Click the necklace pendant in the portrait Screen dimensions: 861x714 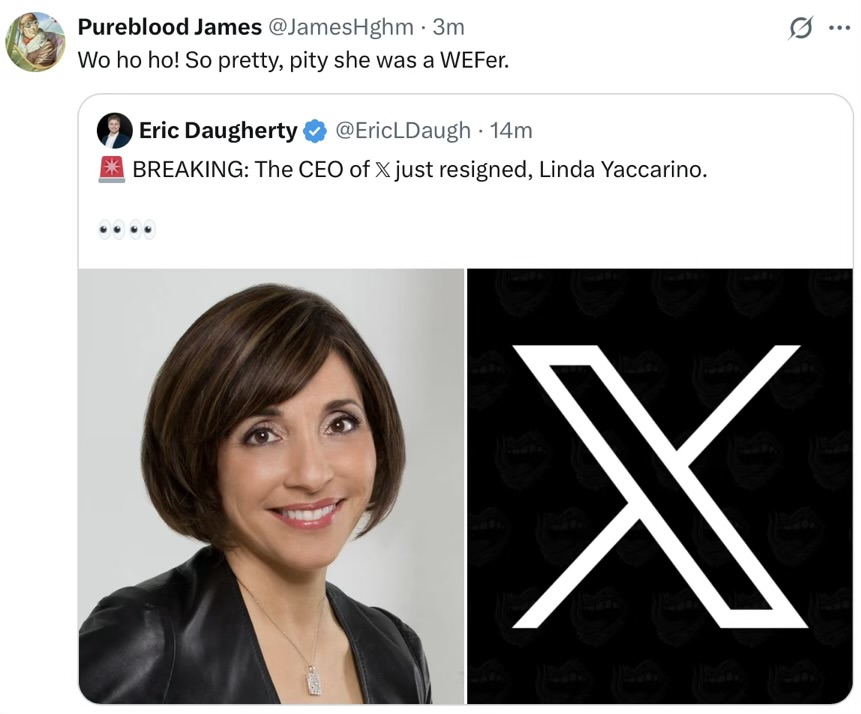pyautogui.click(x=313, y=681)
